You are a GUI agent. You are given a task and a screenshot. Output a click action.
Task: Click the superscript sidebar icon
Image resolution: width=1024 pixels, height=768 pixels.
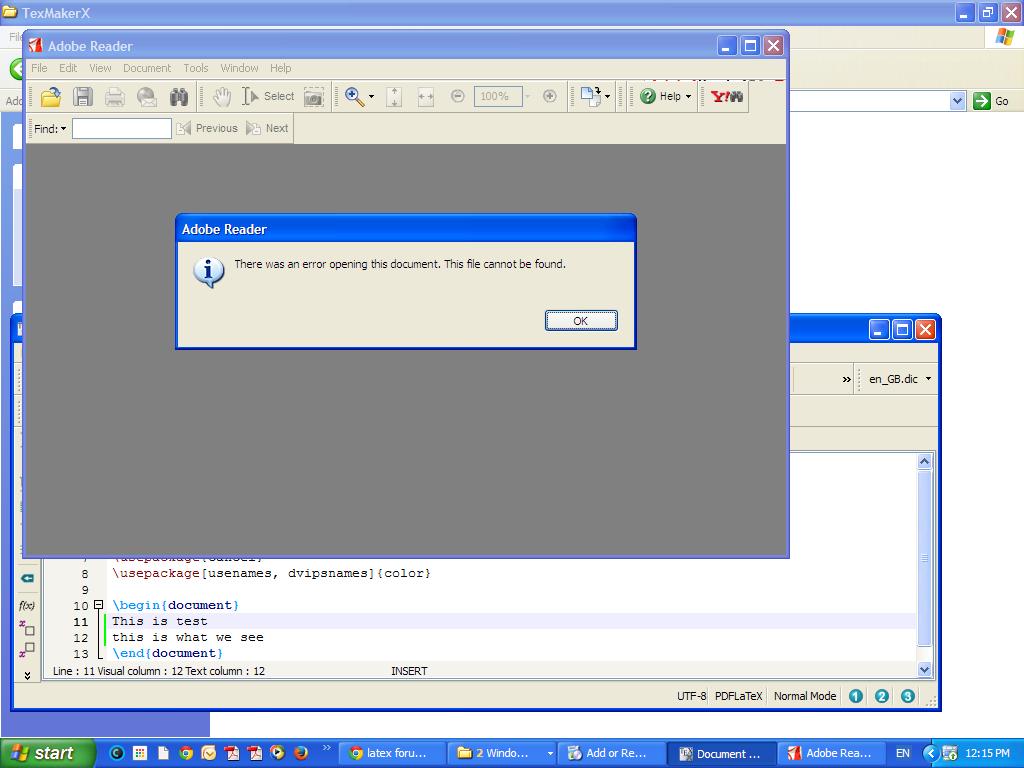[x=27, y=649]
